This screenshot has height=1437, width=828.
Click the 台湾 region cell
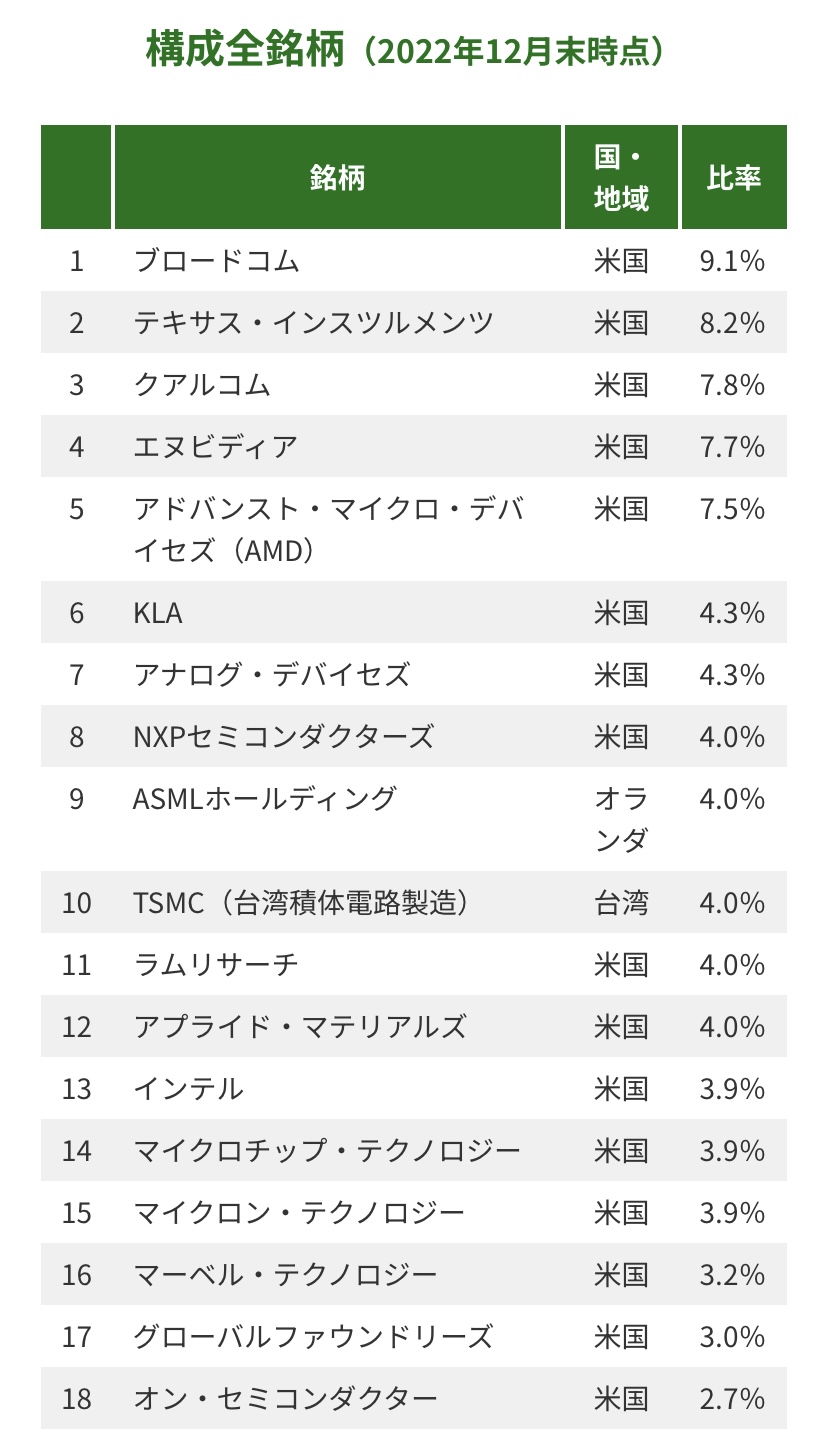pyautogui.click(x=621, y=903)
